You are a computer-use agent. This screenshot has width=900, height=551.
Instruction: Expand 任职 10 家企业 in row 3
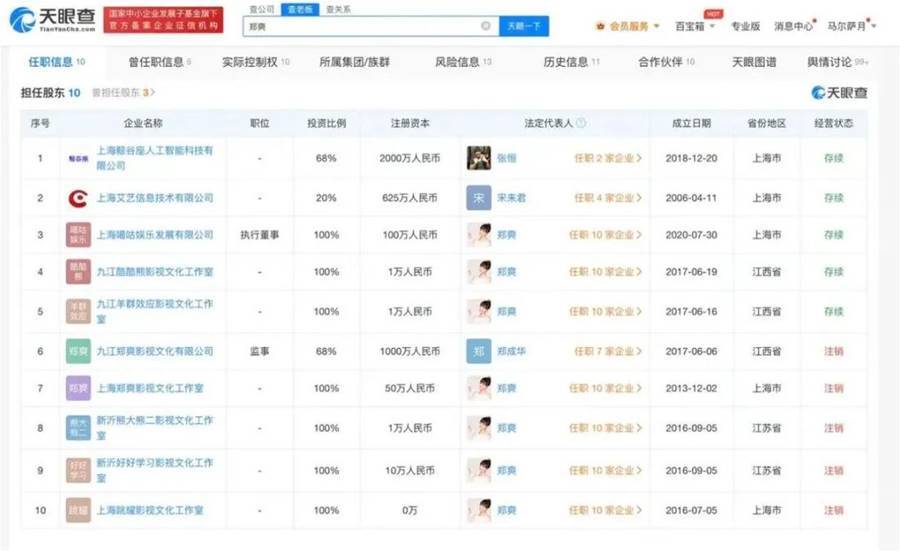coord(605,235)
